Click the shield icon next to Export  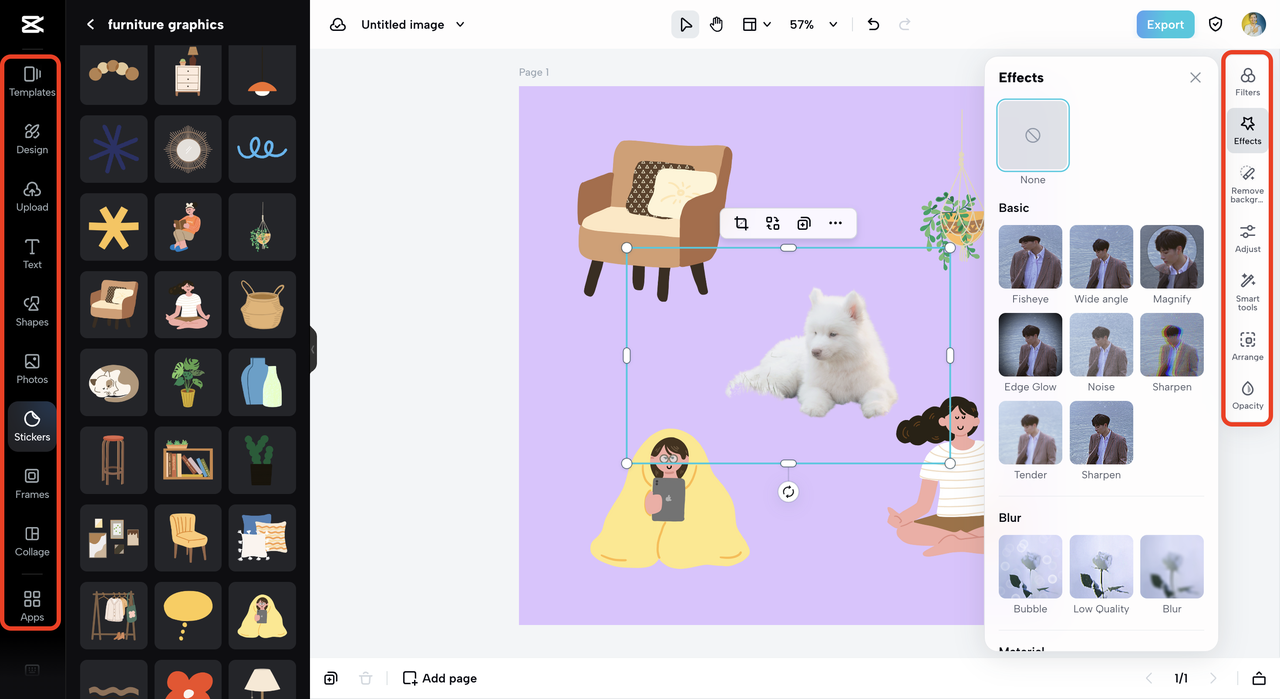tap(1216, 25)
